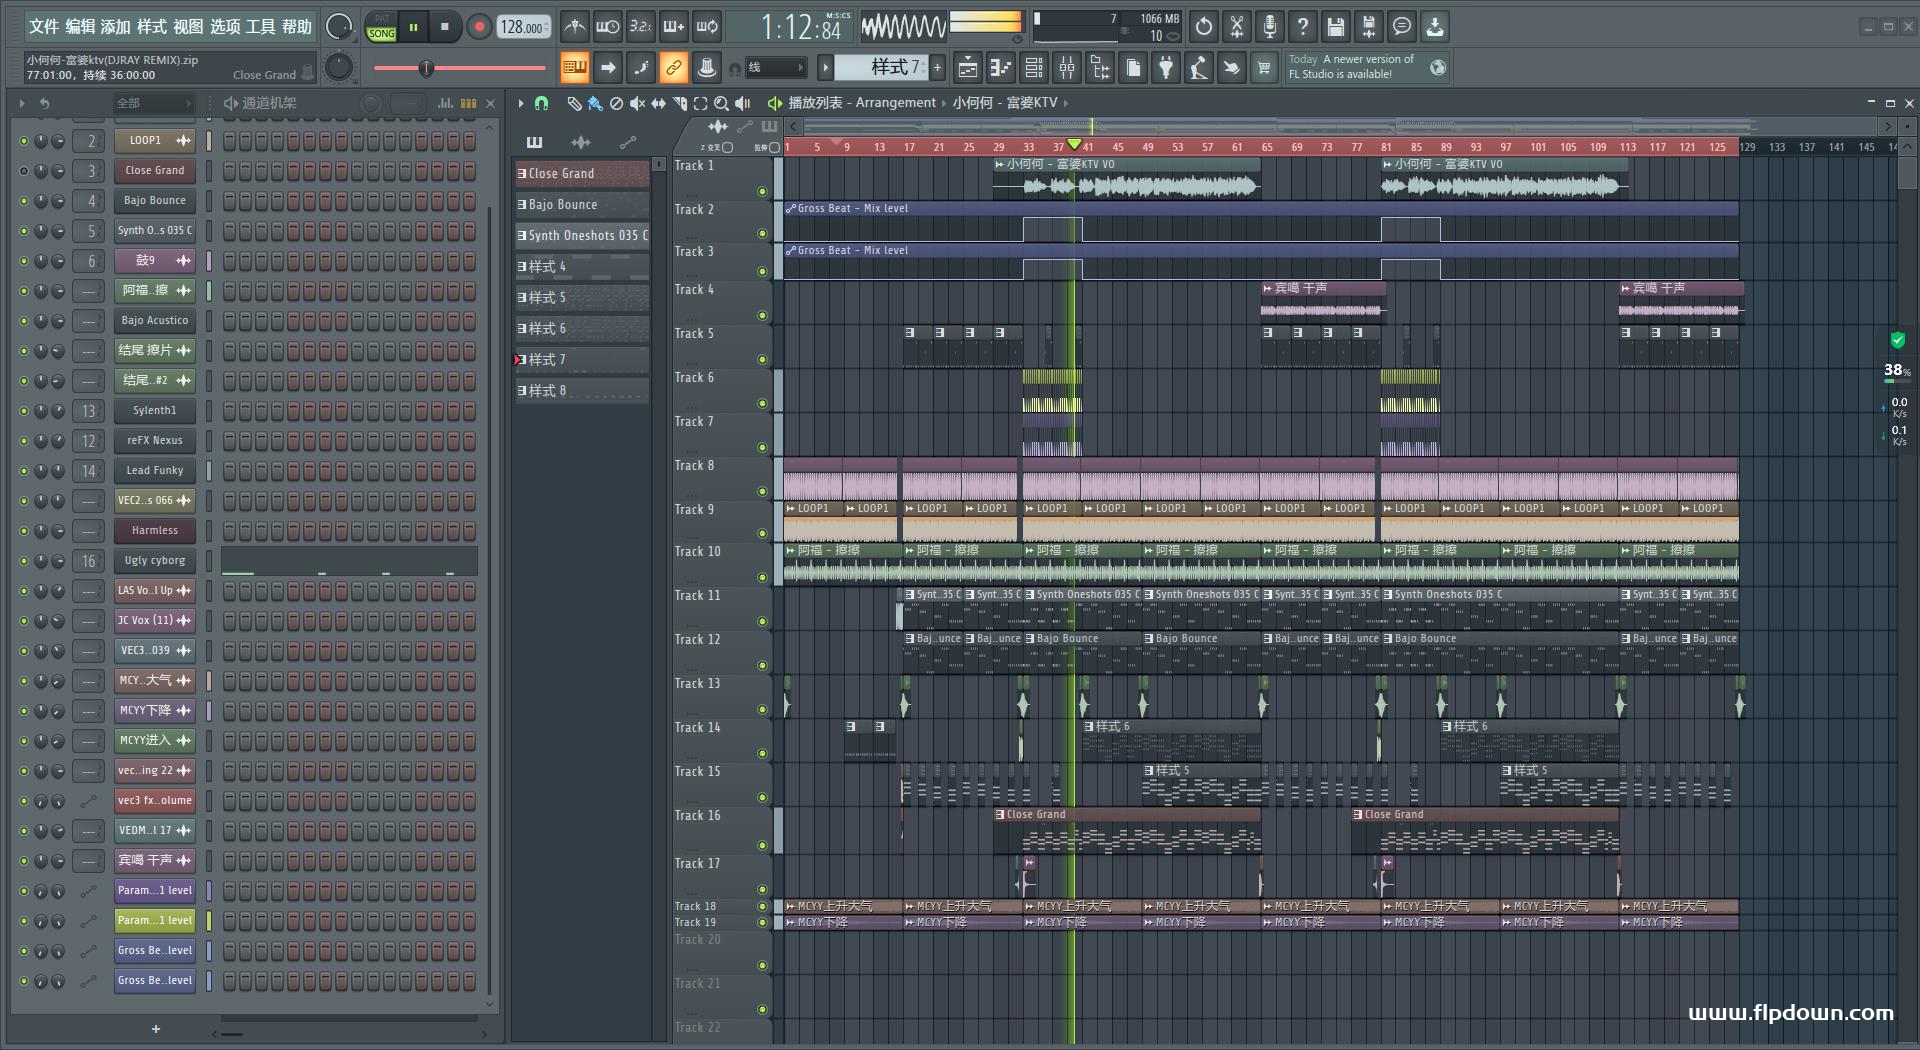1920x1050 pixels.
Task: Toggle the multilink to controllers link icon
Action: 673,68
